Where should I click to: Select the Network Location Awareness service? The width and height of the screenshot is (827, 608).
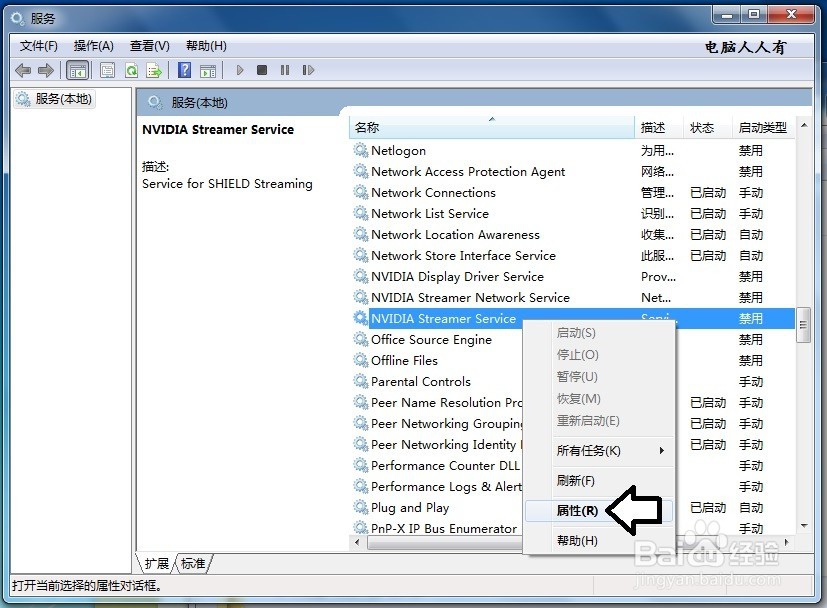572,235
